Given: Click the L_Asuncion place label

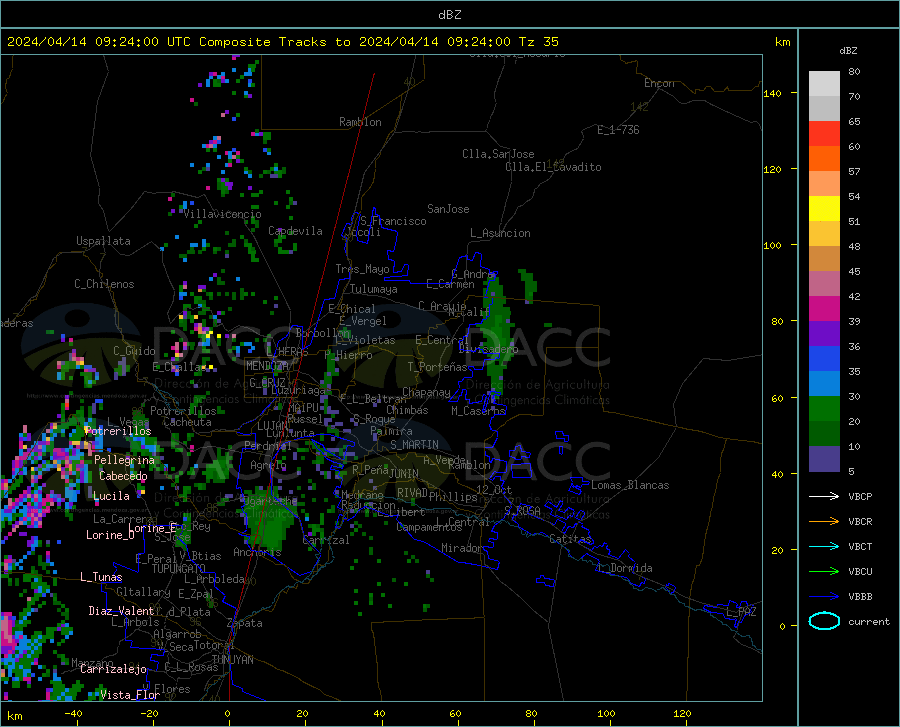Looking at the screenshot, I should coord(500,233).
